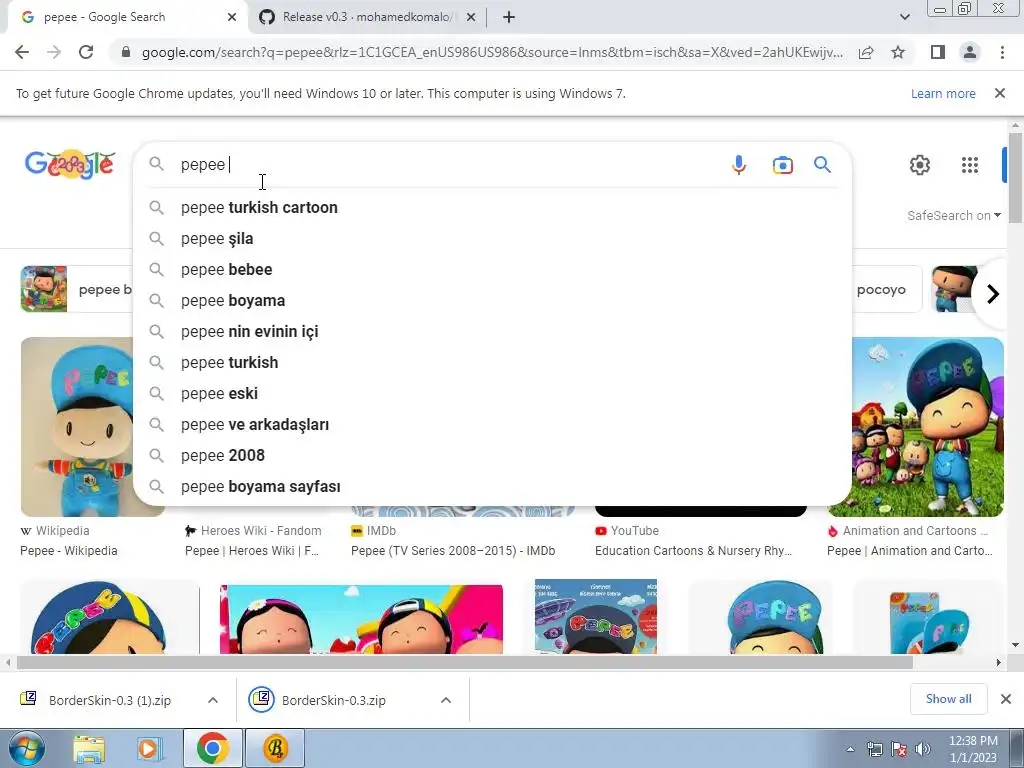Select suggestion pepee nin evinin içi
The height and width of the screenshot is (768, 1024).
492,332
